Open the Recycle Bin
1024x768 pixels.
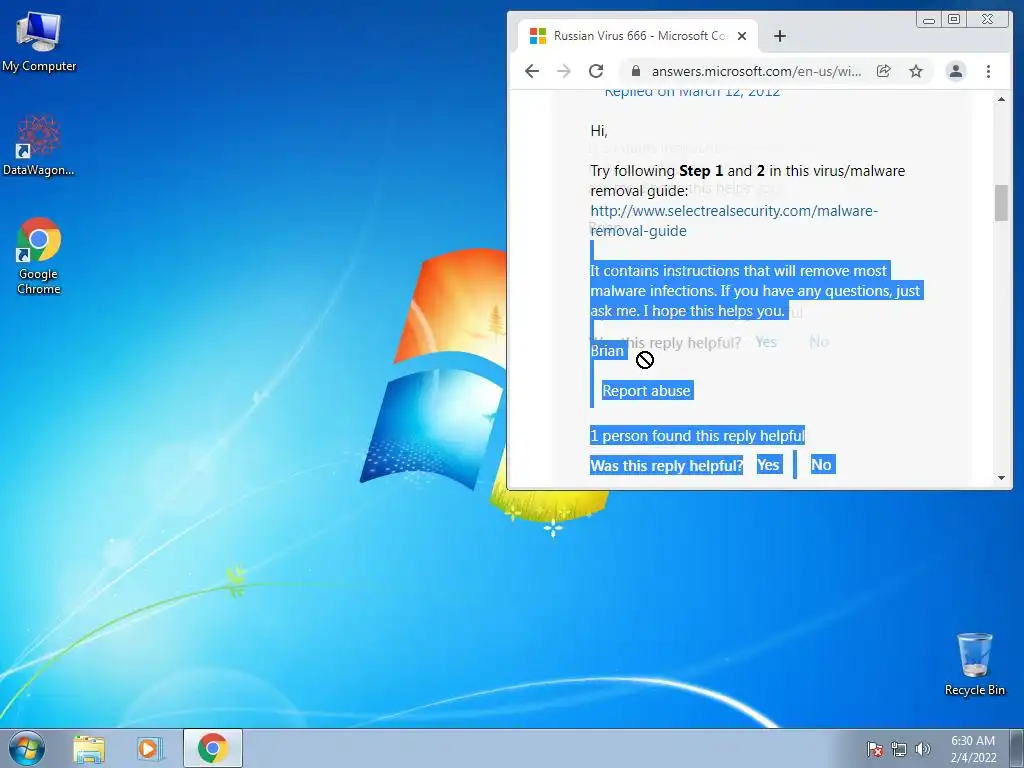(974, 664)
